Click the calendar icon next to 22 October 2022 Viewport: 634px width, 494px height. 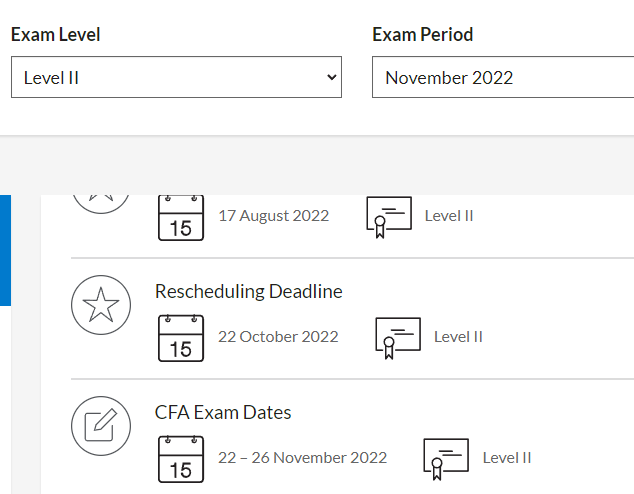click(x=181, y=337)
